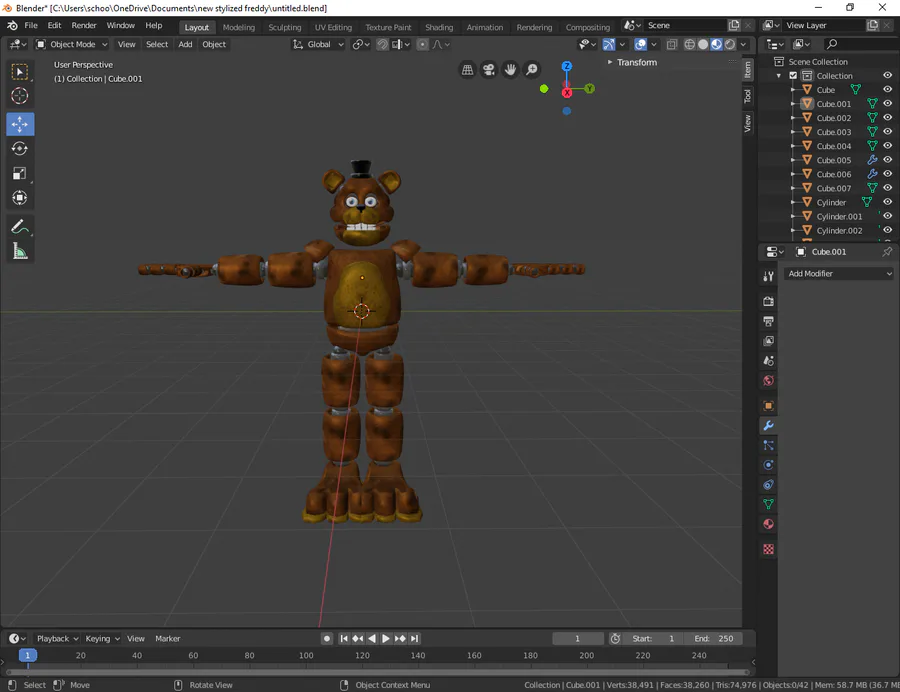Image resolution: width=900 pixels, height=692 pixels.
Task: Open the Playback dropdown in timeline
Action: (x=57, y=639)
